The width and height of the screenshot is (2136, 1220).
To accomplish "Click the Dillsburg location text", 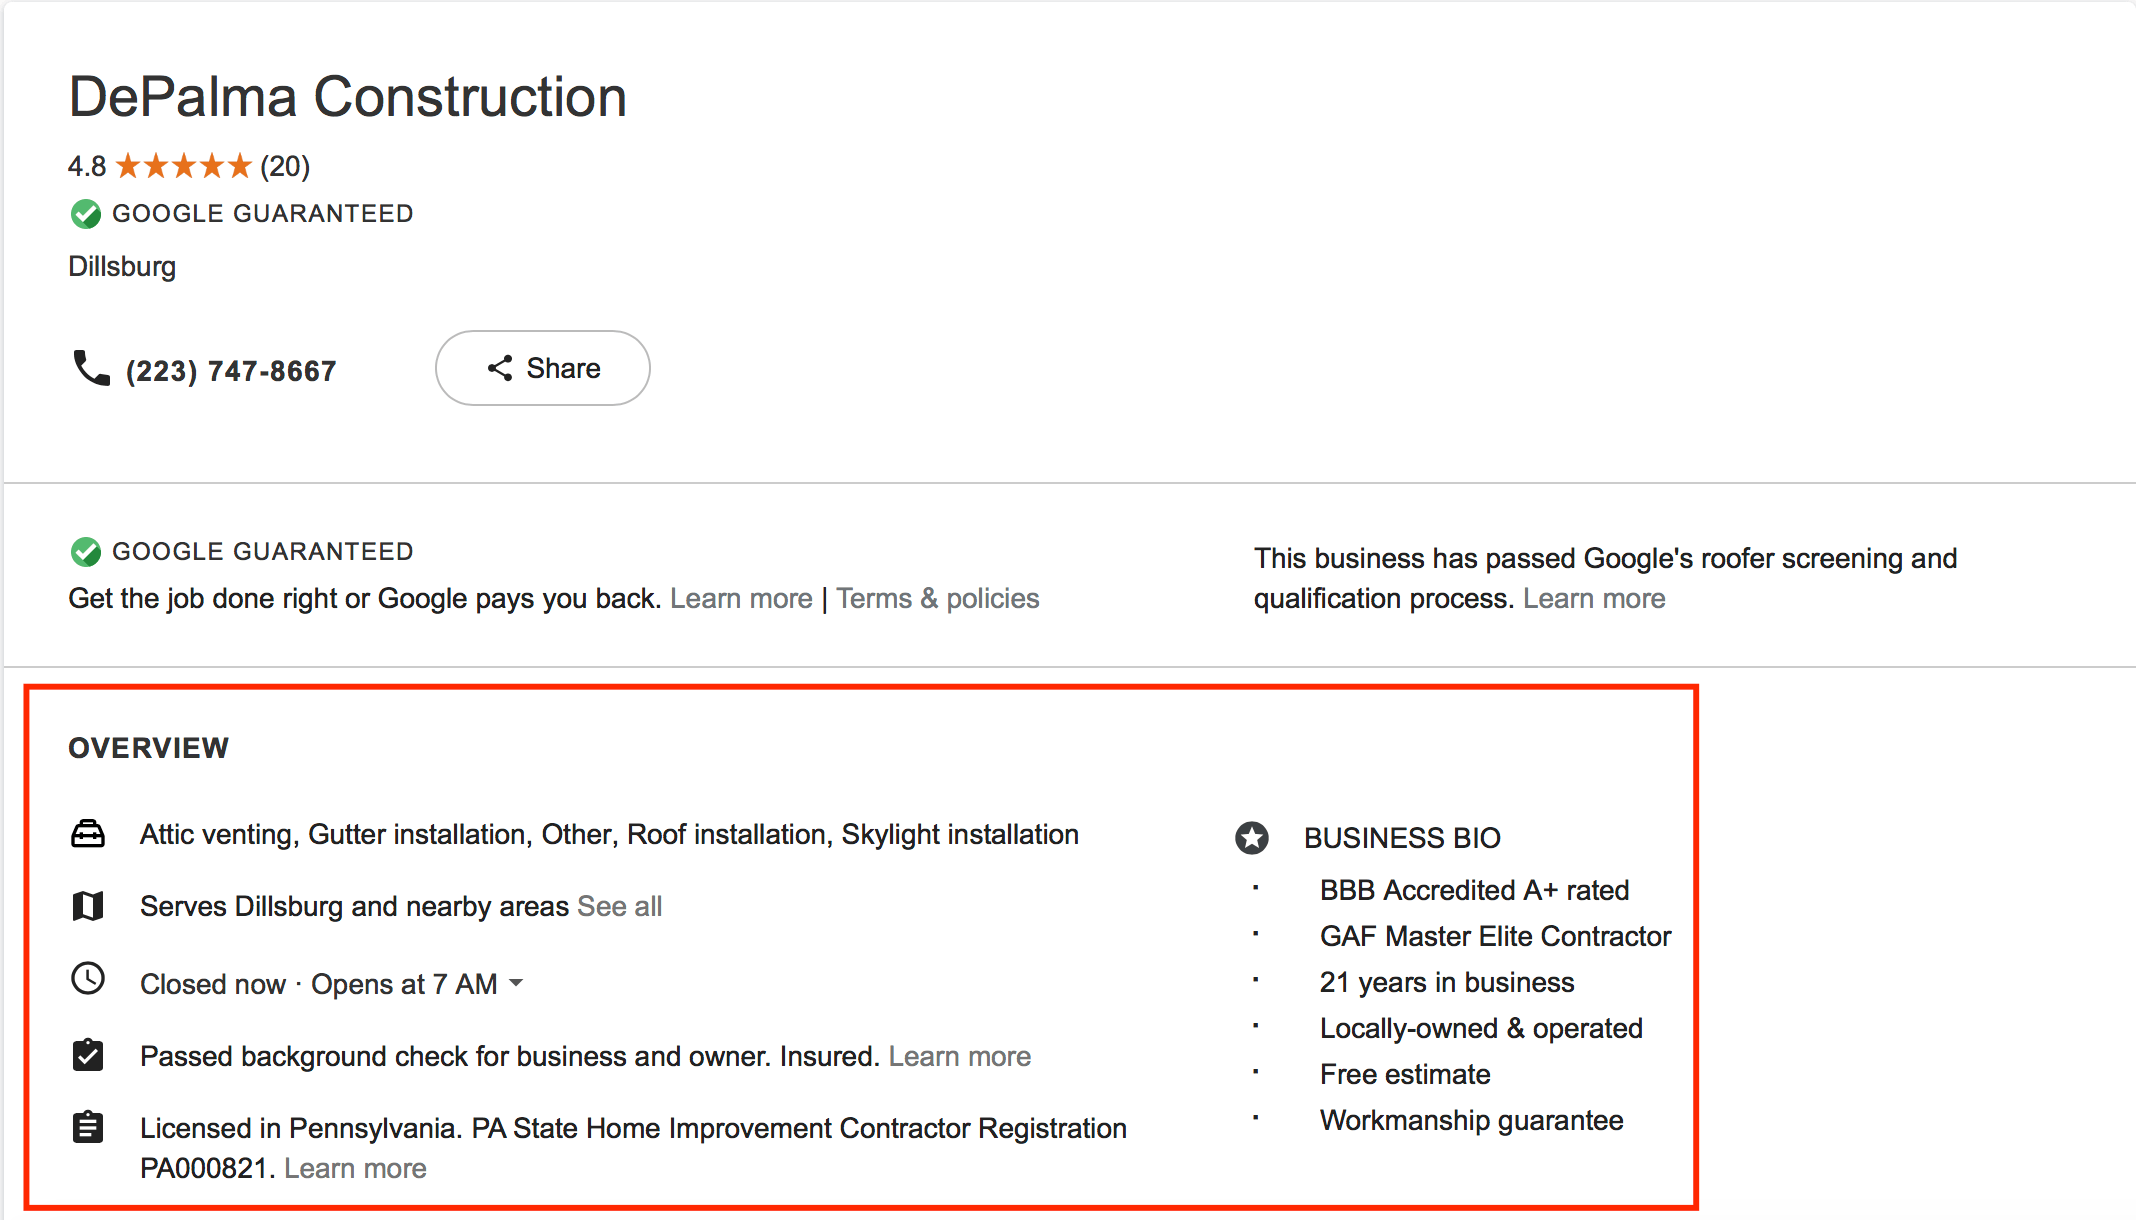I will [x=122, y=266].
